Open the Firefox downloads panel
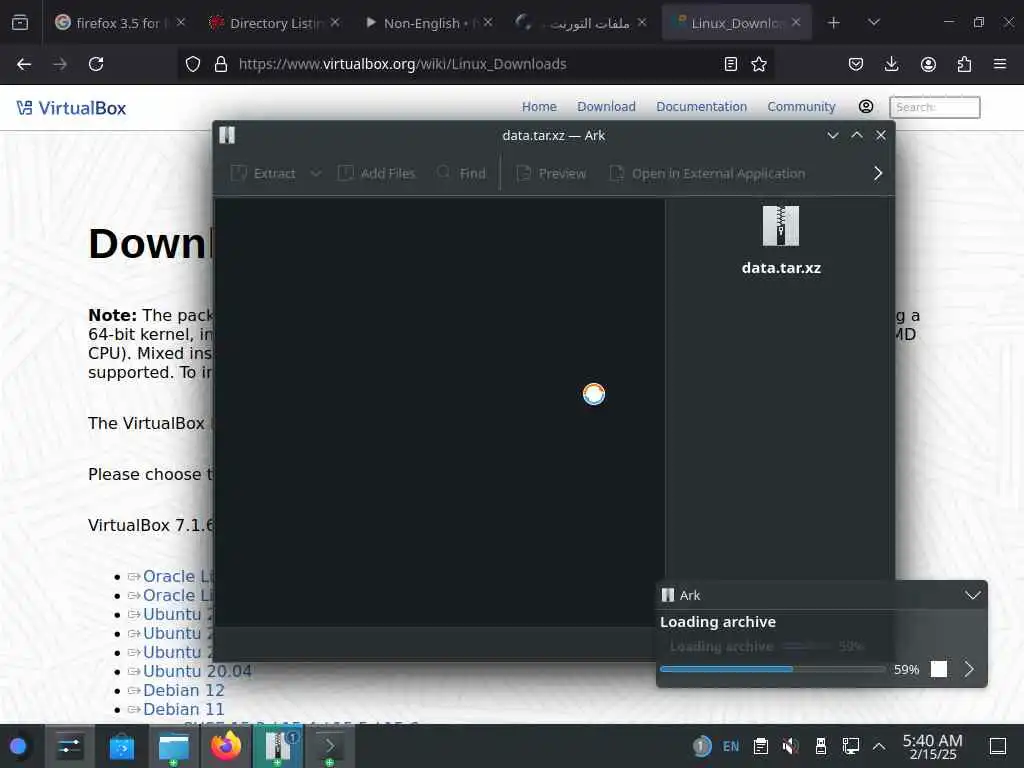 (891, 64)
